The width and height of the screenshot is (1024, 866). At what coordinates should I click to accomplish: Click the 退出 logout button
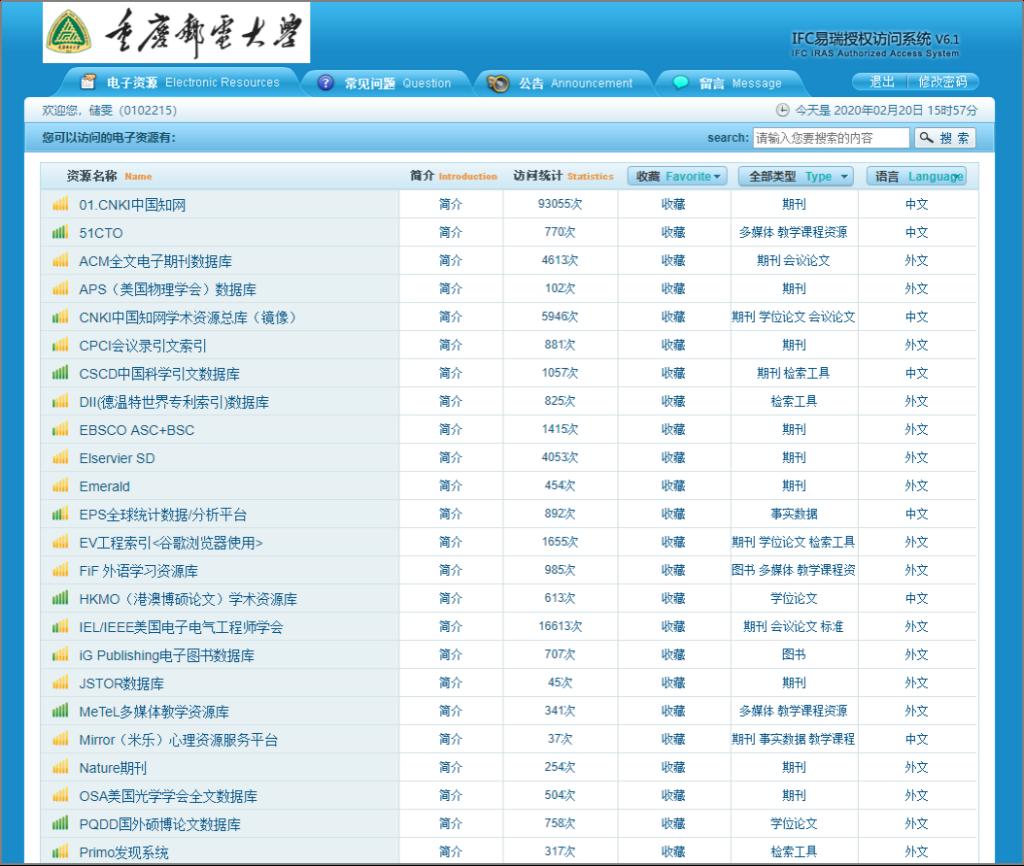pos(881,82)
